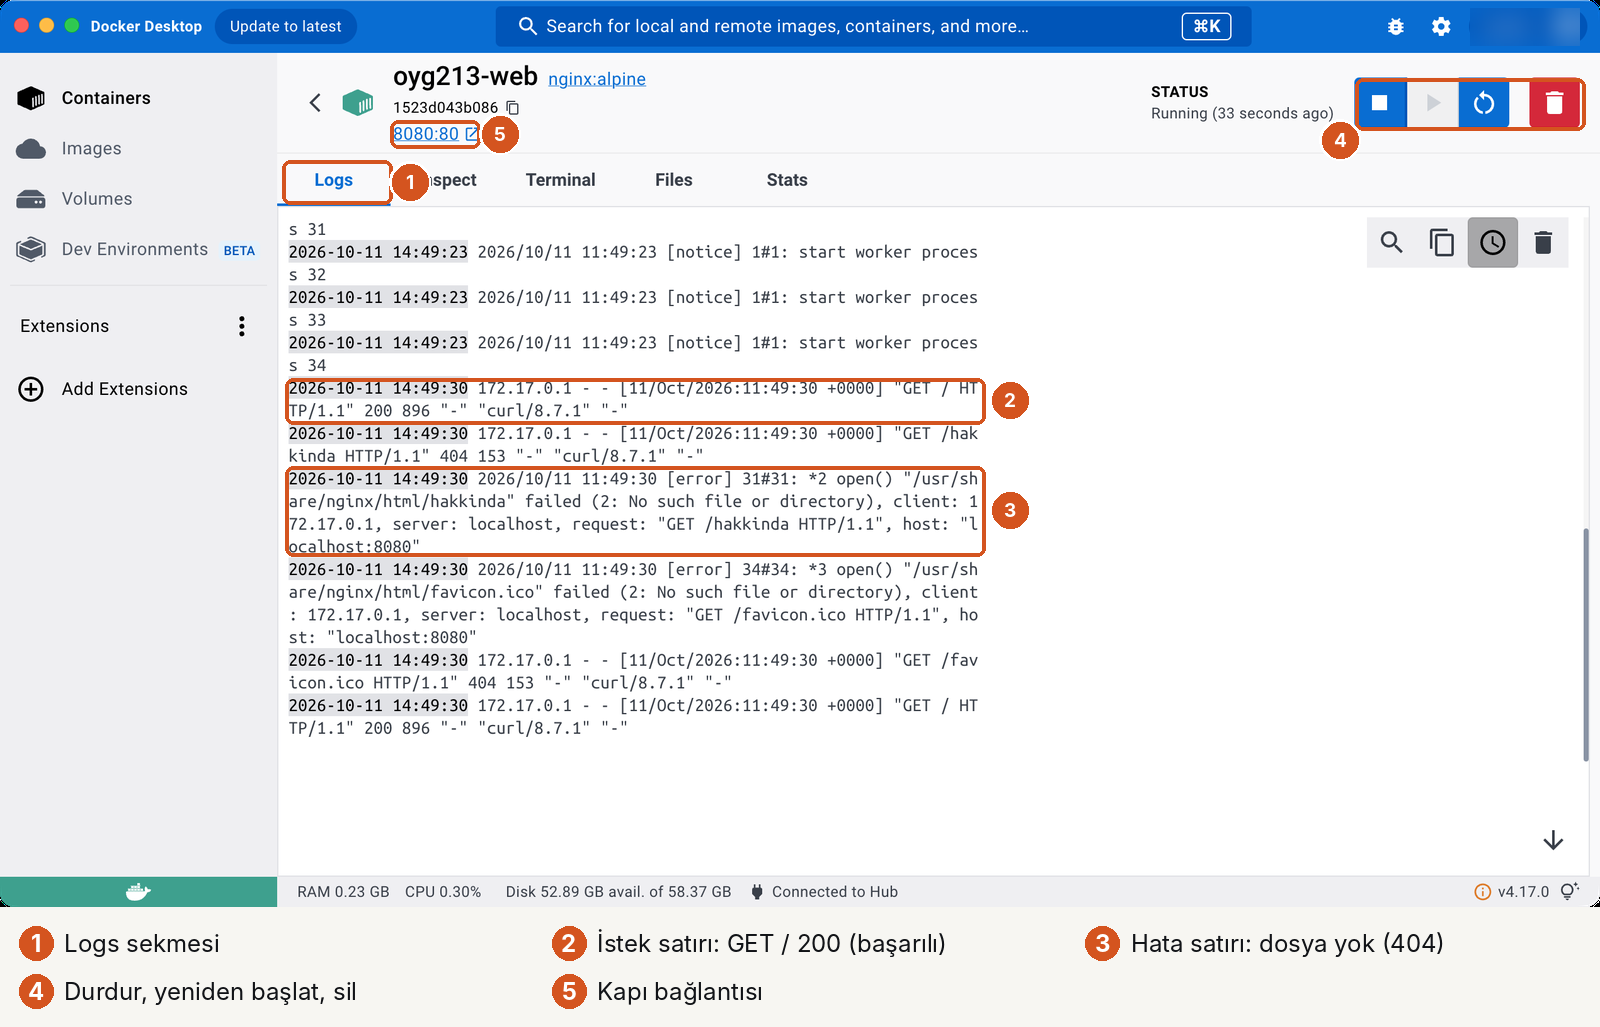The width and height of the screenshot is (1600, 1027).
Task: Open the 8080:80 port link
Action: click(x=435, y=134)
